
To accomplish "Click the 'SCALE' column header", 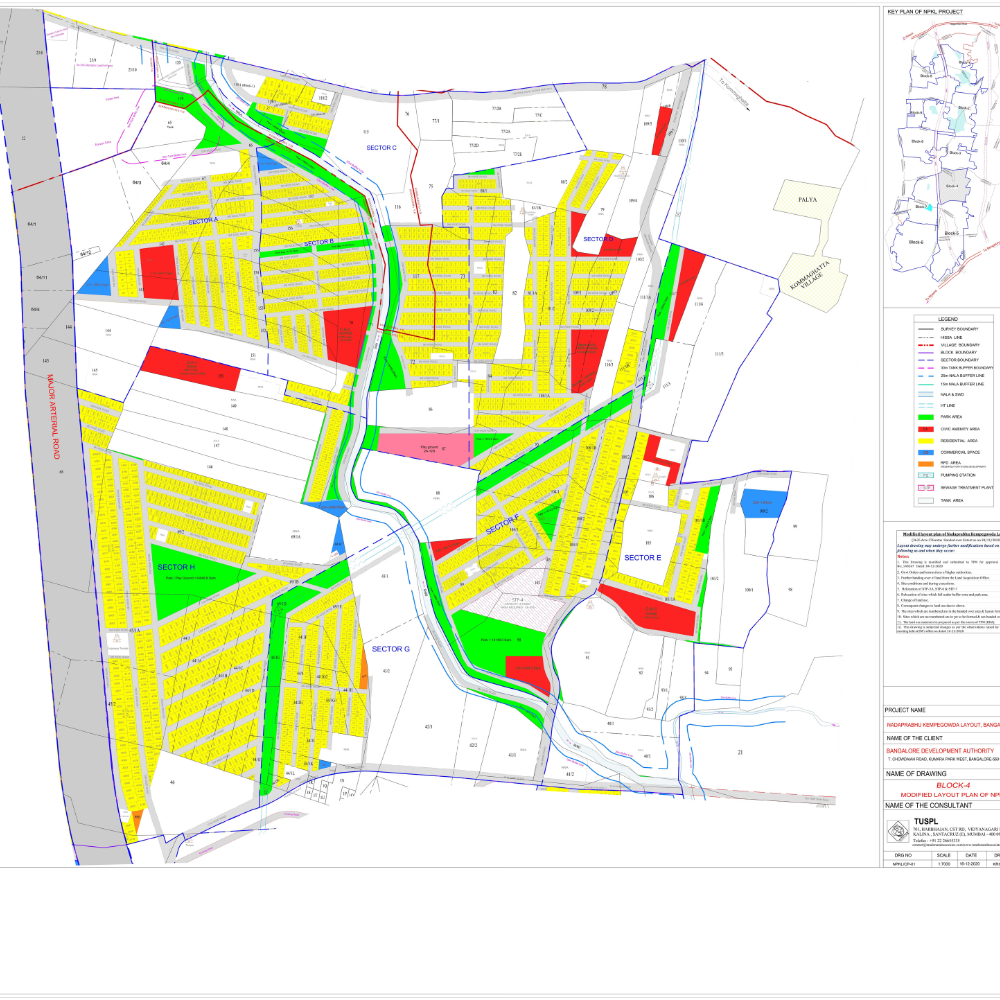I will 944,855.
